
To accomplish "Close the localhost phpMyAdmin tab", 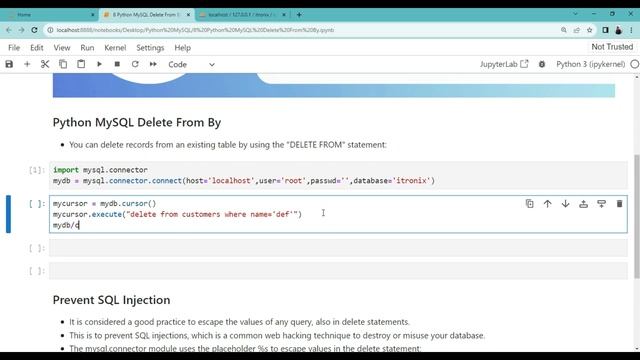I will click(x=284, y=15).
